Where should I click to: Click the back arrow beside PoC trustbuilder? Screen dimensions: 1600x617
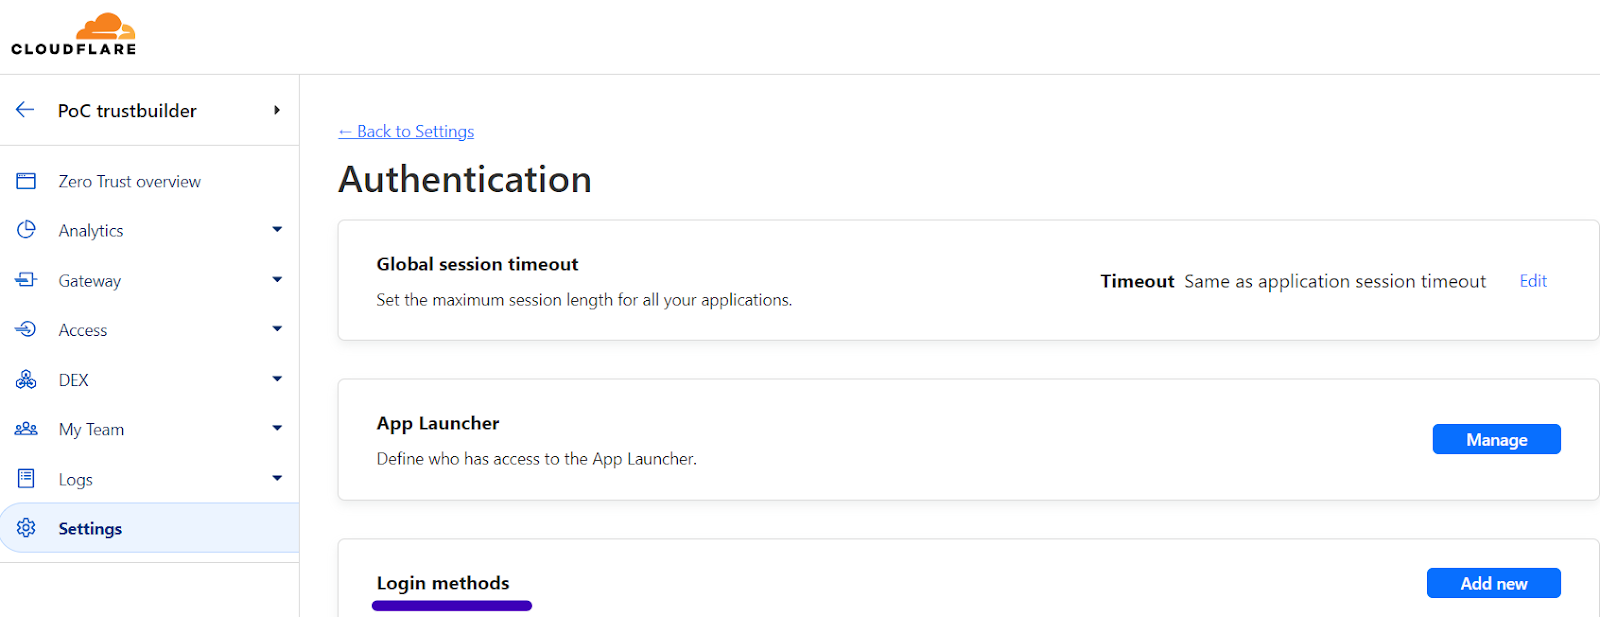point(25,110)
